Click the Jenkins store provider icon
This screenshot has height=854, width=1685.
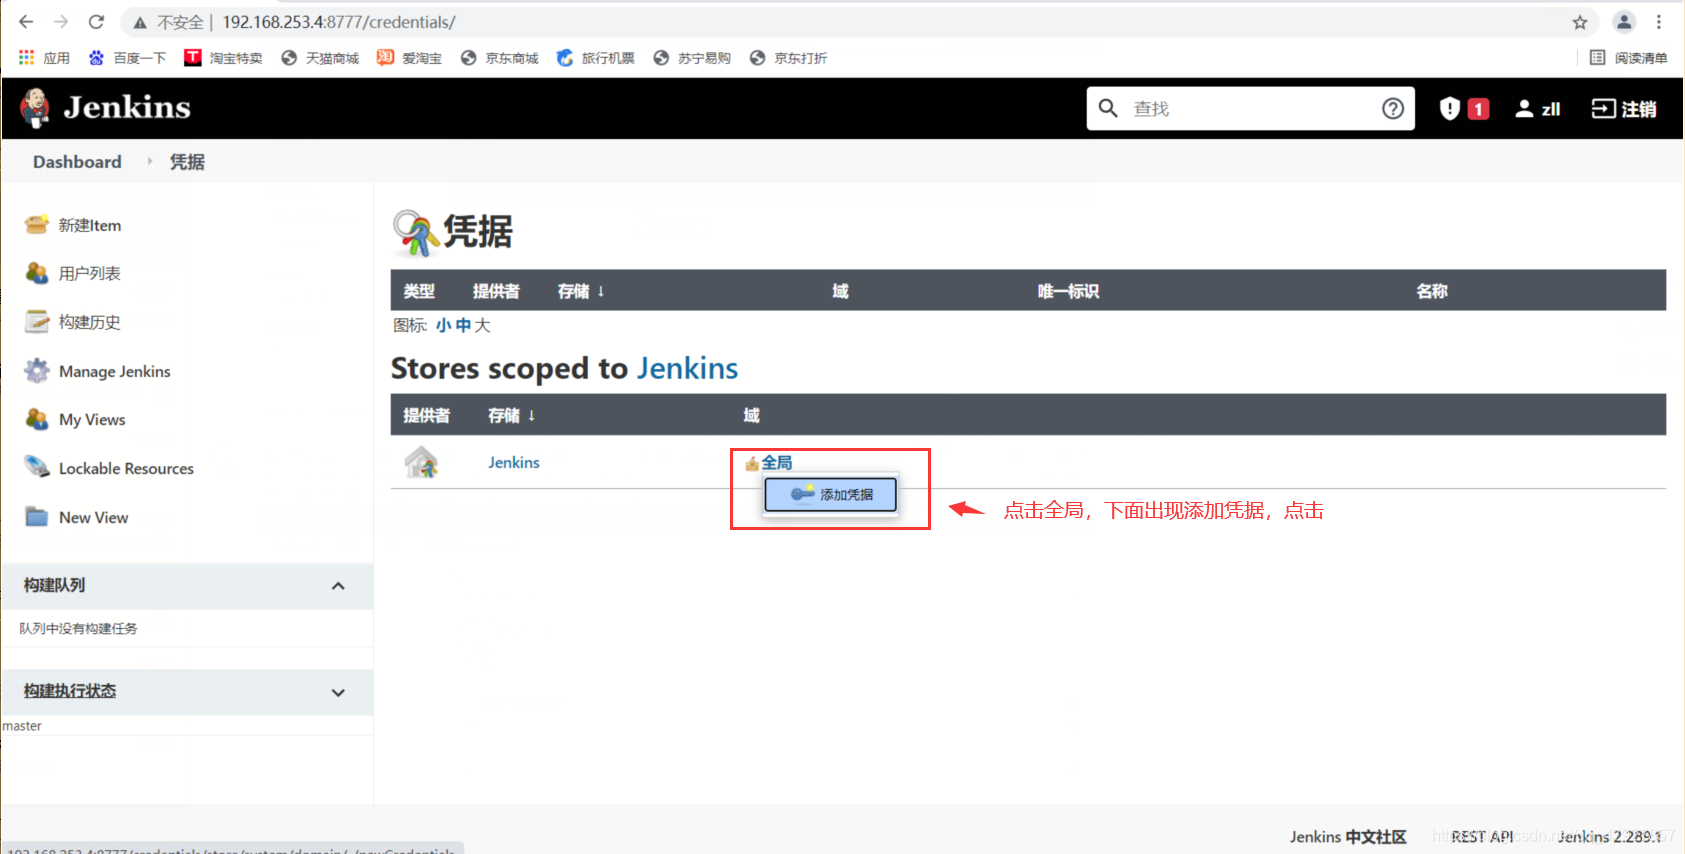(x=421, y=462)
